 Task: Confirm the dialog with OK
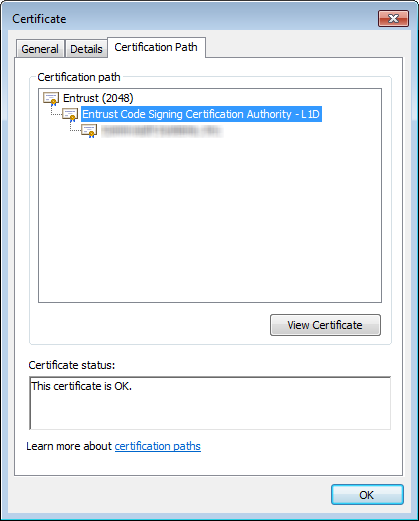367,495
